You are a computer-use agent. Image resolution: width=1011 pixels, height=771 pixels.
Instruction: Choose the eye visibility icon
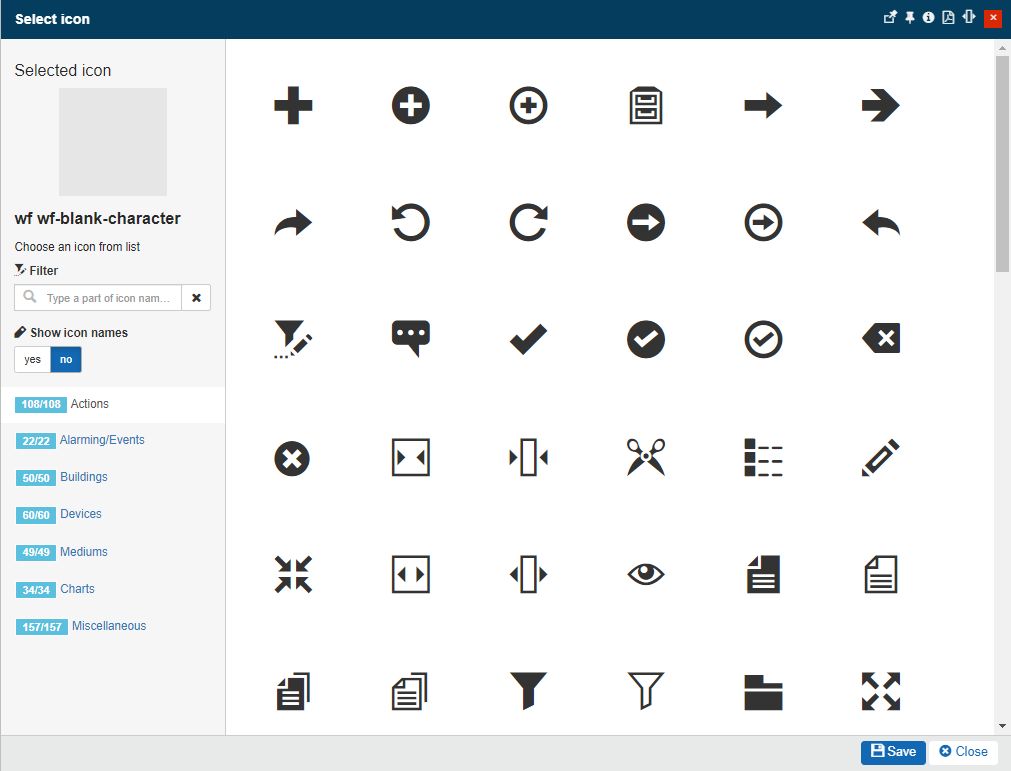(x=645, y=573)
